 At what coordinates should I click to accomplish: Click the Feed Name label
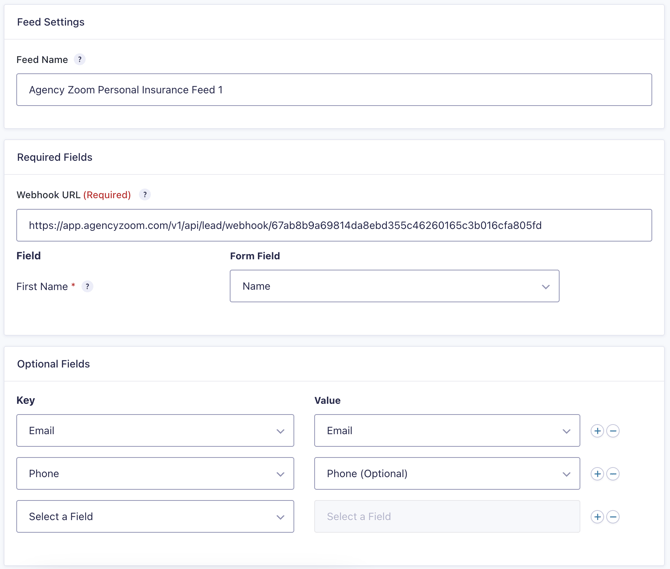tap(42, 59)
